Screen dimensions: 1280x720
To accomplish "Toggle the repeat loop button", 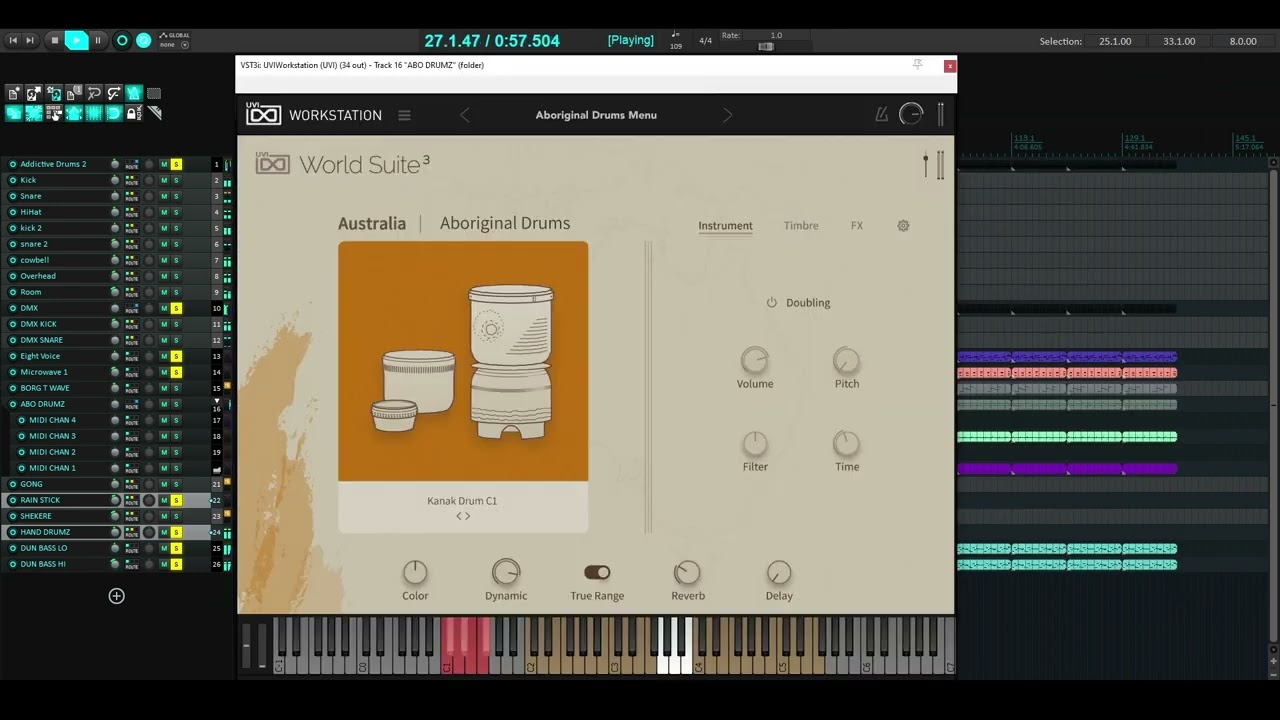I will tap(143, 40).
